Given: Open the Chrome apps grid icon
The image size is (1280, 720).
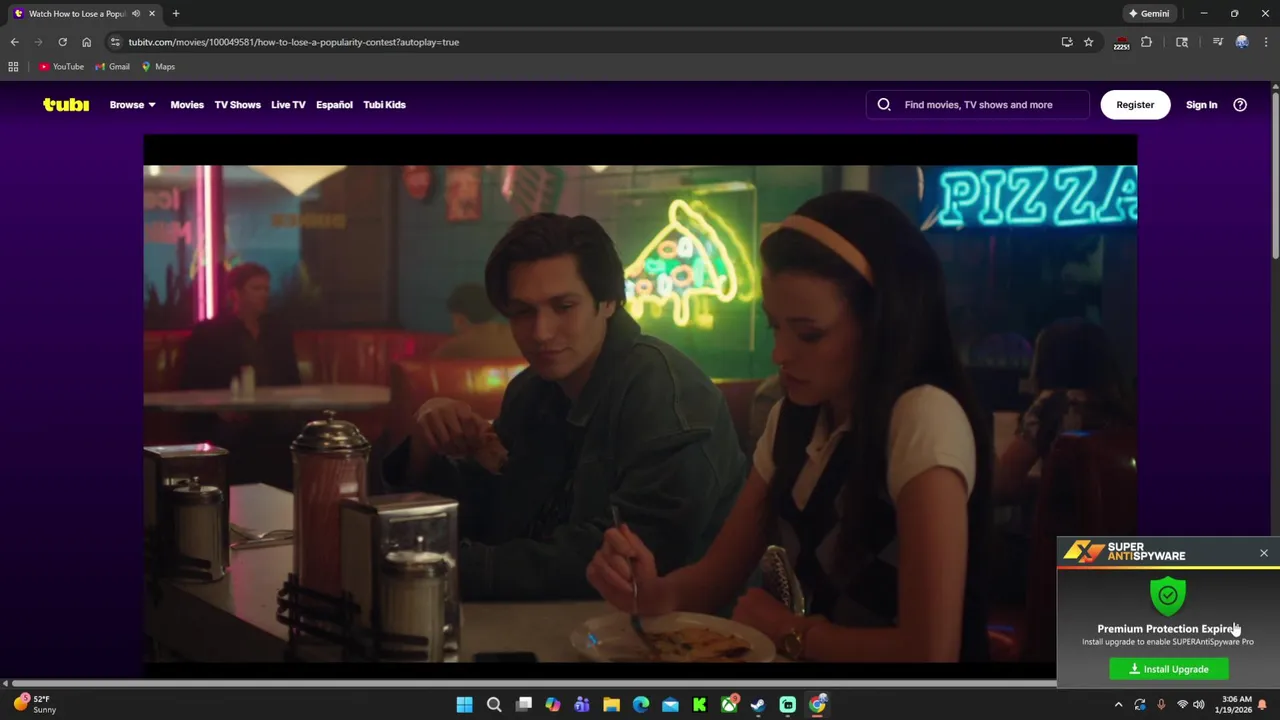Looking at the screenshot, I should [13, 67].
